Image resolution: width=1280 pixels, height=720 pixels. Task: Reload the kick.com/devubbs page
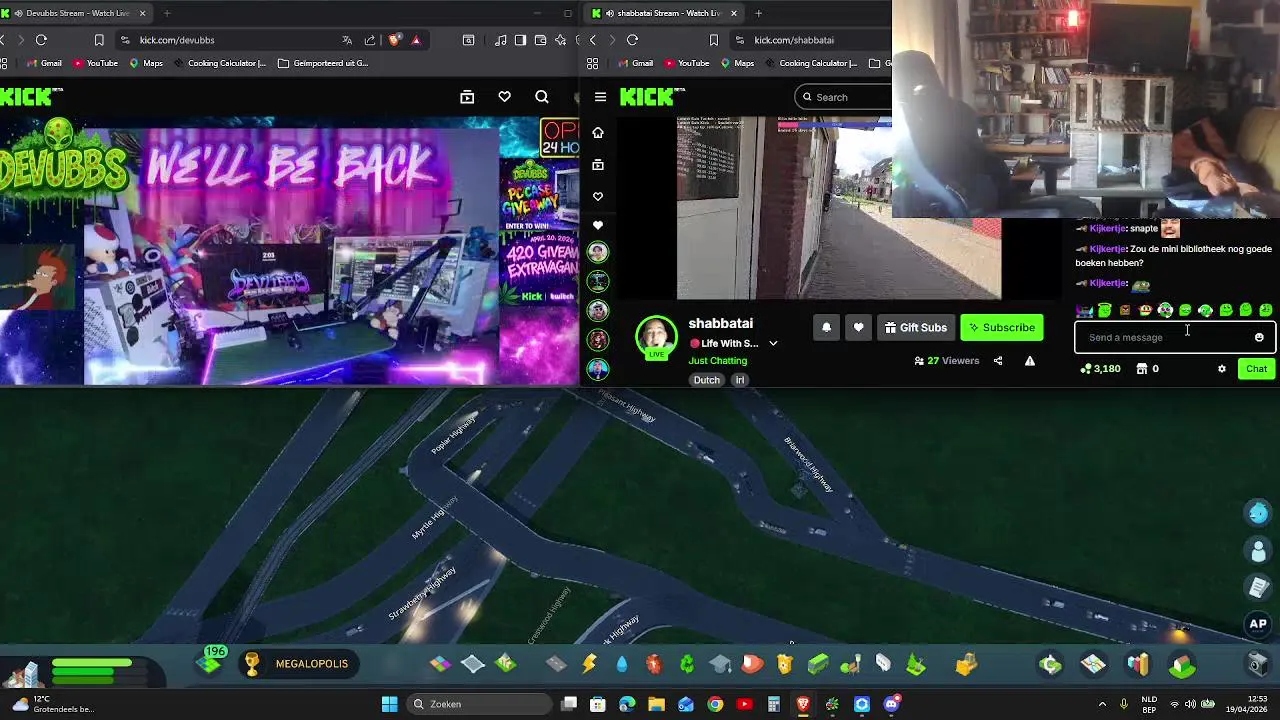point(41,40)
